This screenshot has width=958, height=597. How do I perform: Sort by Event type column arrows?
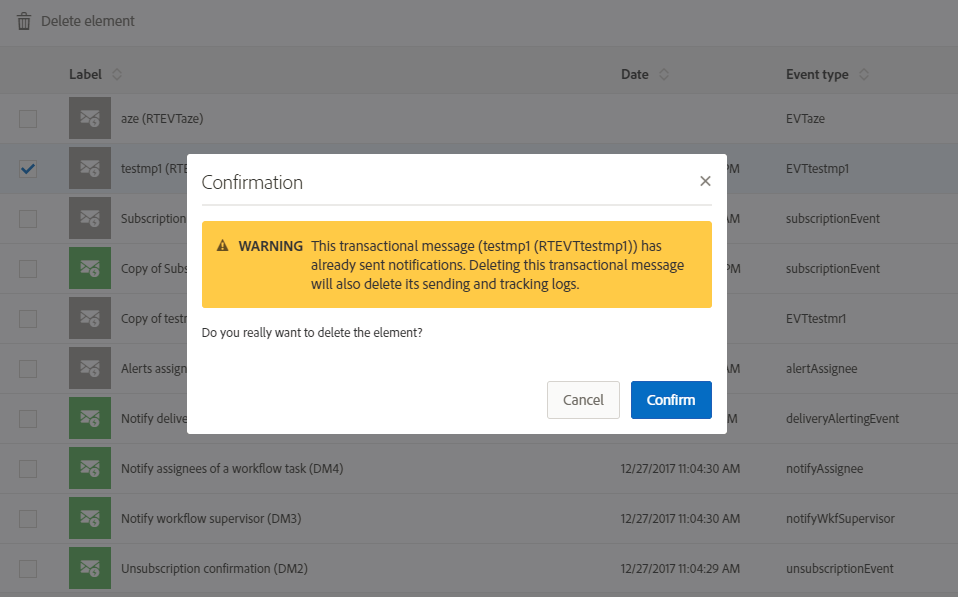pyautogui.click(x=864, y=75)
